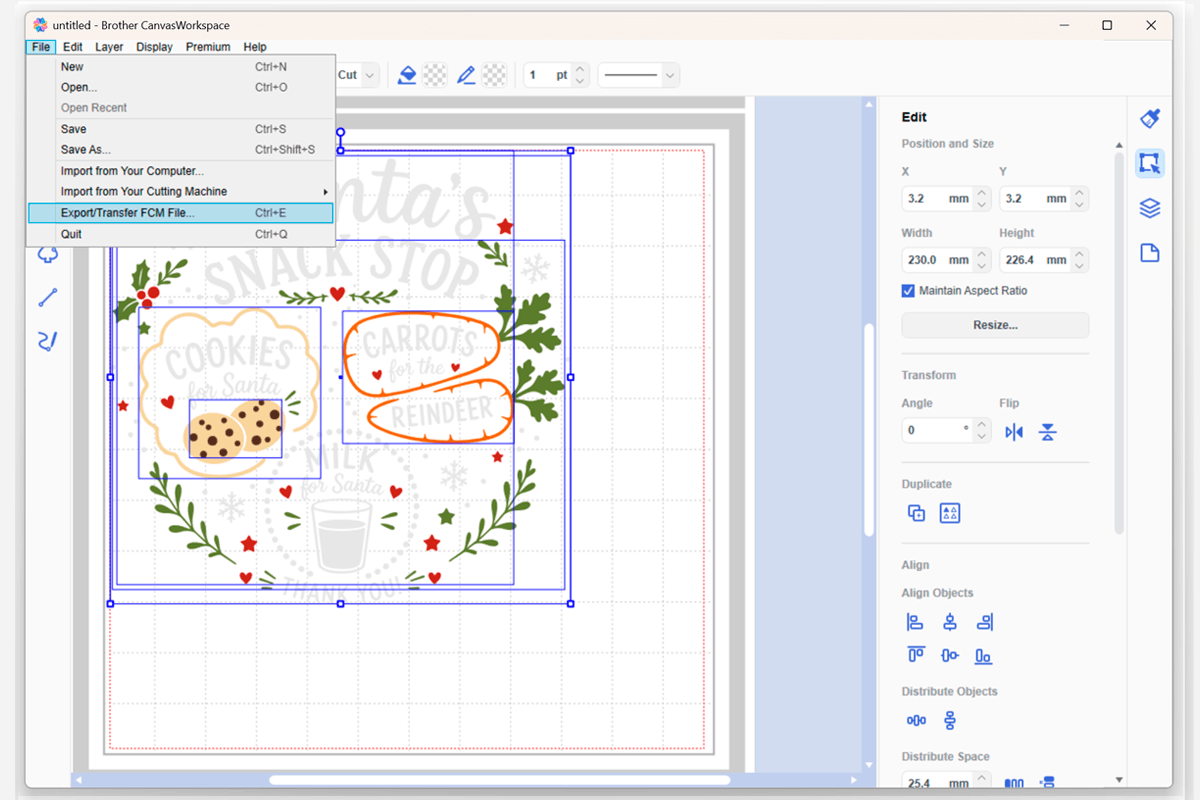Select the line color pen icon
This screenshot has height=800, width=1200.
pyautogui.click(x=466, y=75)
